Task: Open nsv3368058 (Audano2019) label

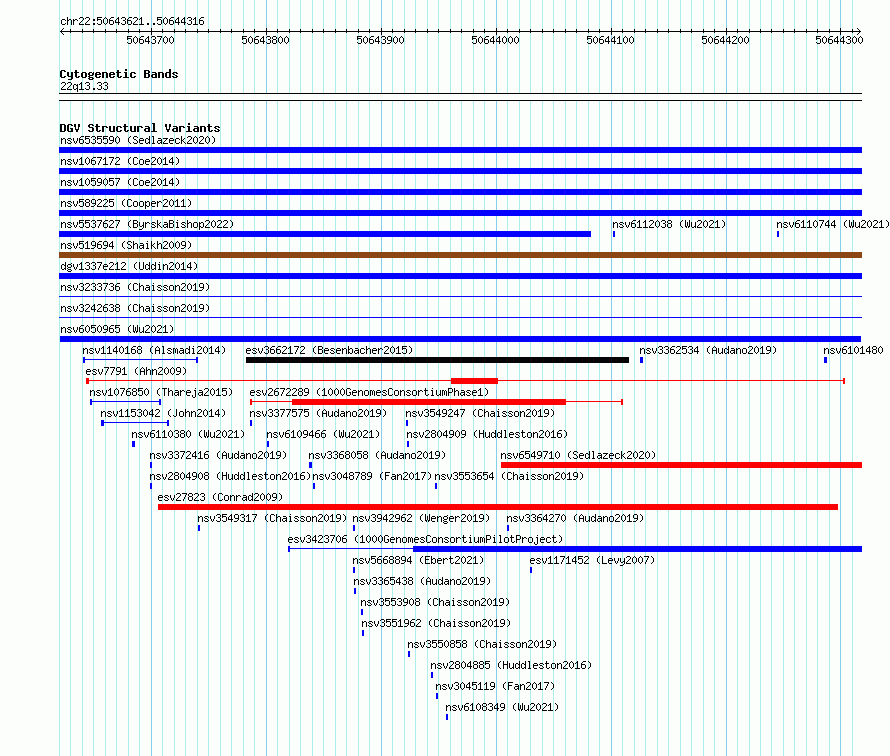Action: pyautogui.click(x=377, y=455)
